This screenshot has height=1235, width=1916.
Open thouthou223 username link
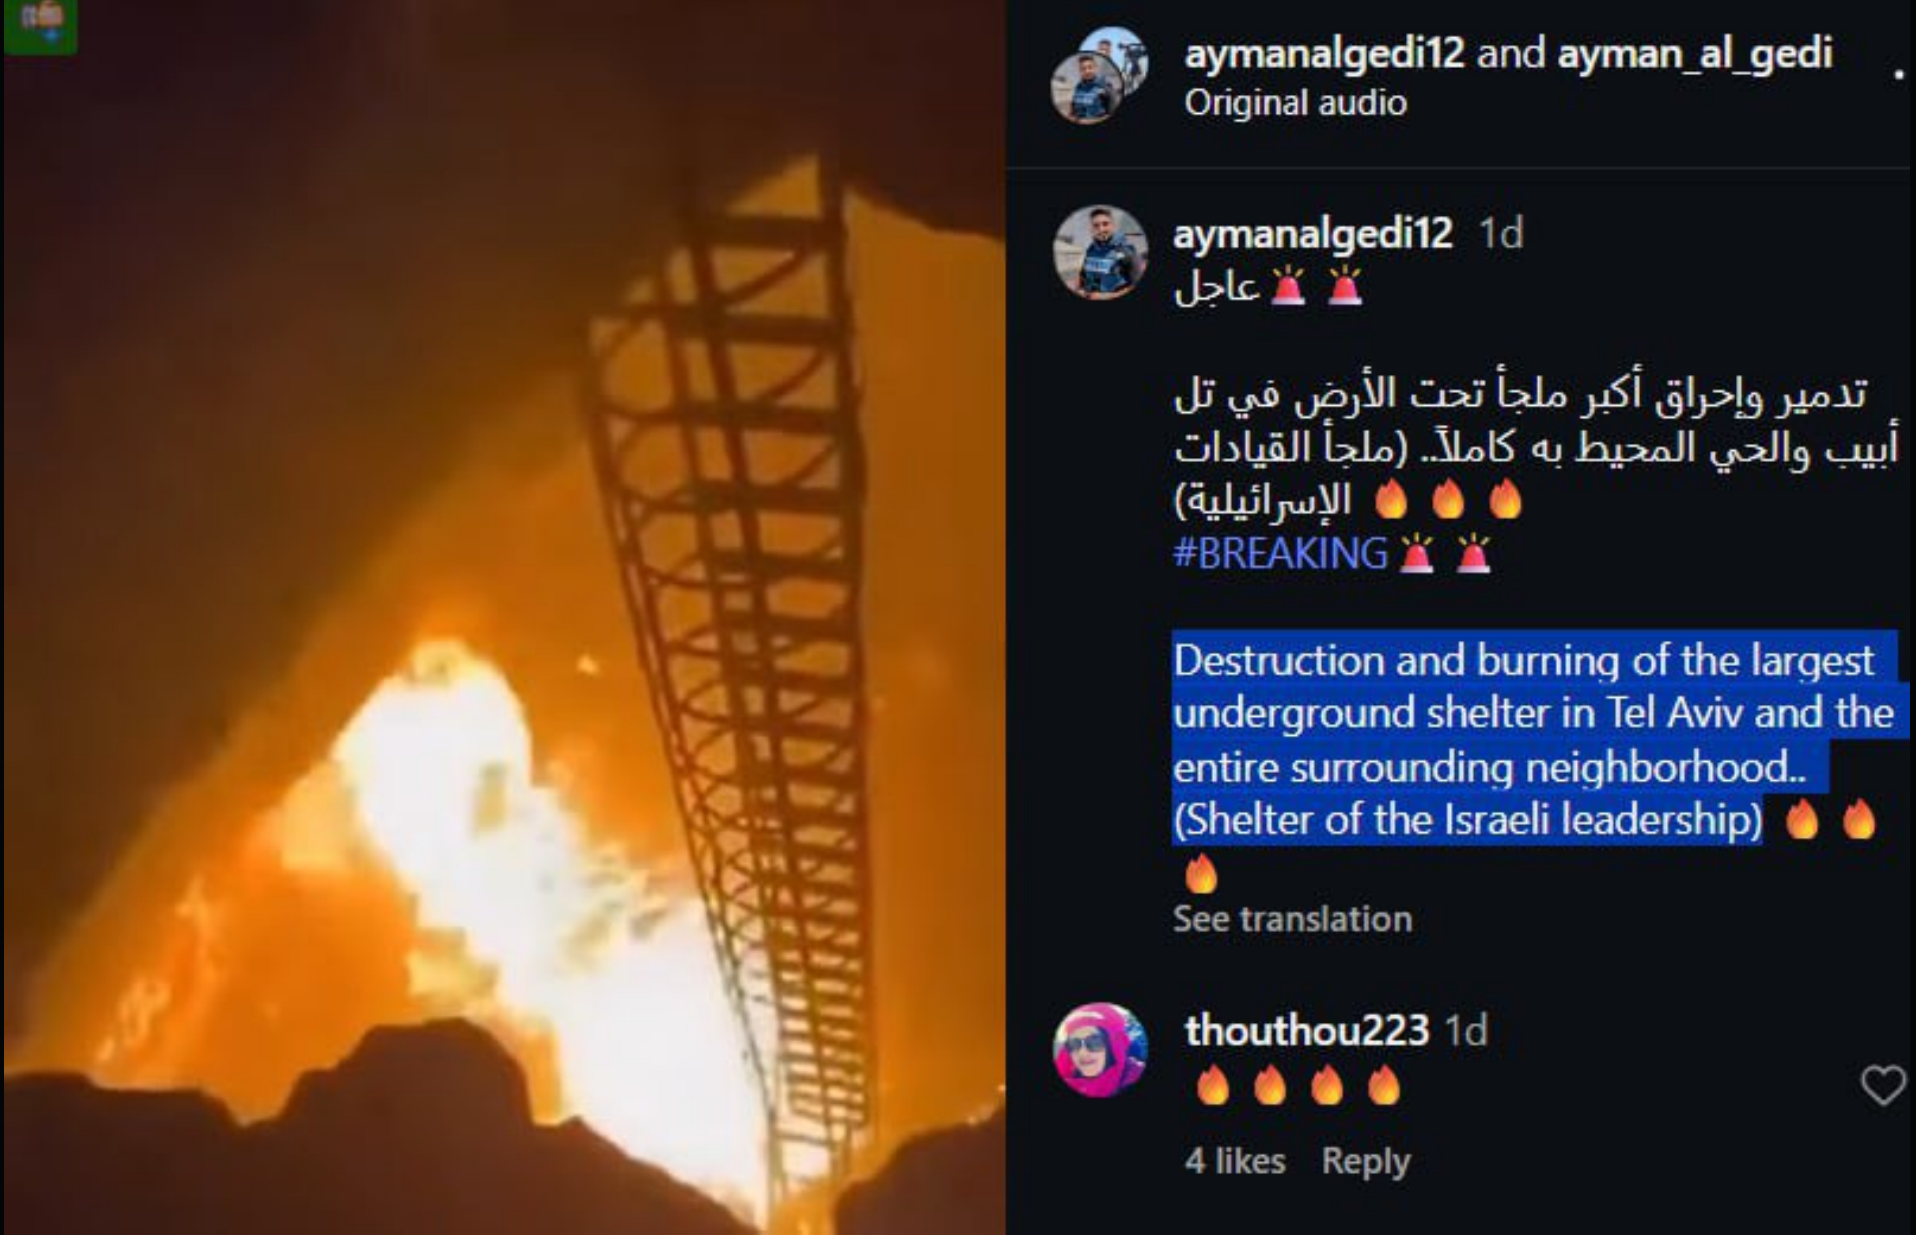tap(1307, 1030)
